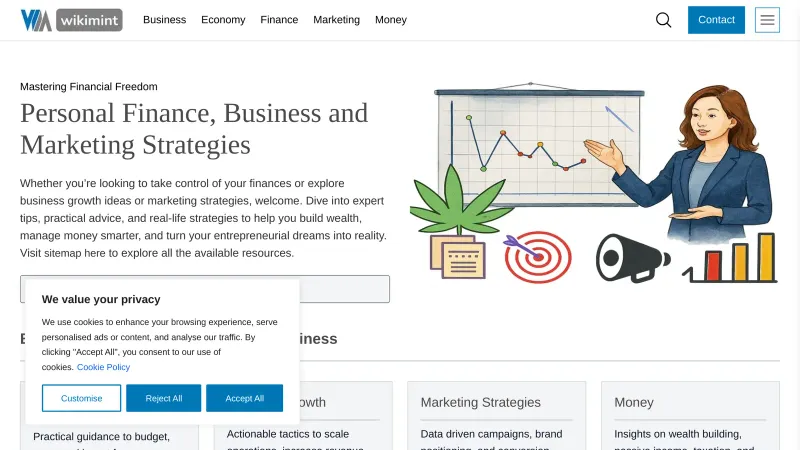
Task: Click the bullseye target illustration
Action: (537, 256)
